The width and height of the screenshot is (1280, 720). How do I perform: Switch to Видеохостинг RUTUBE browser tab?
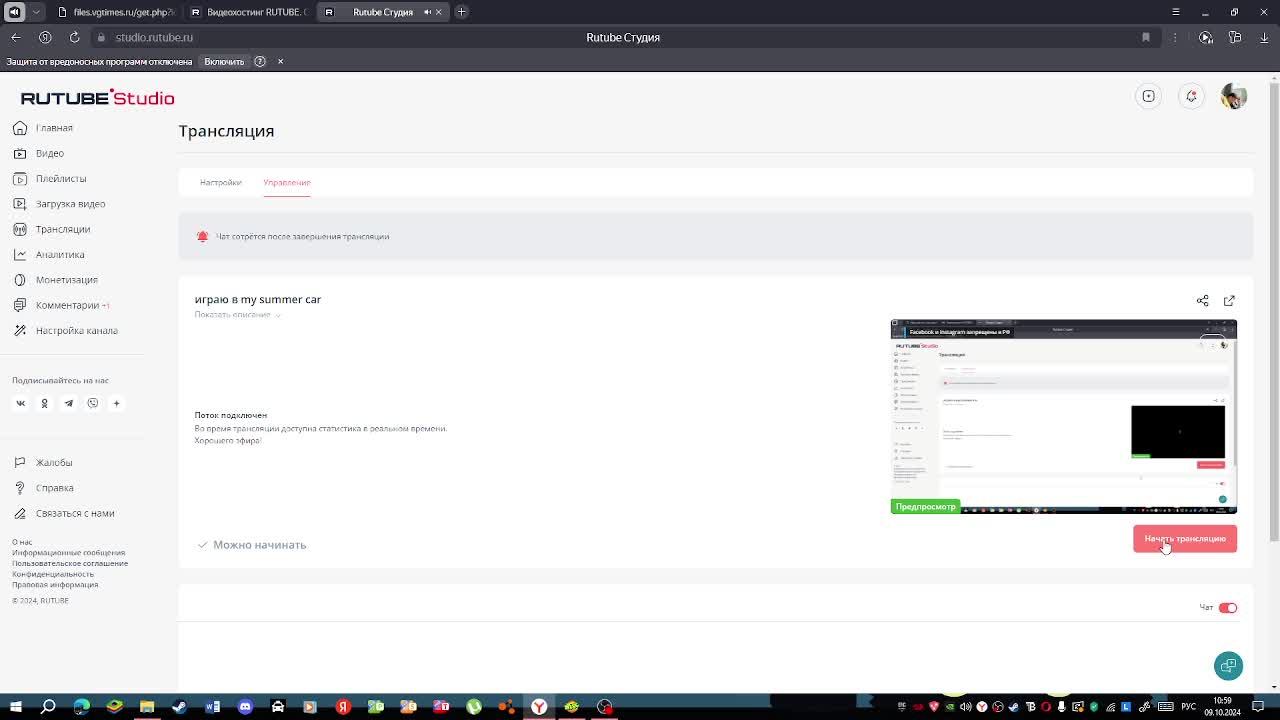click(247, 12)
